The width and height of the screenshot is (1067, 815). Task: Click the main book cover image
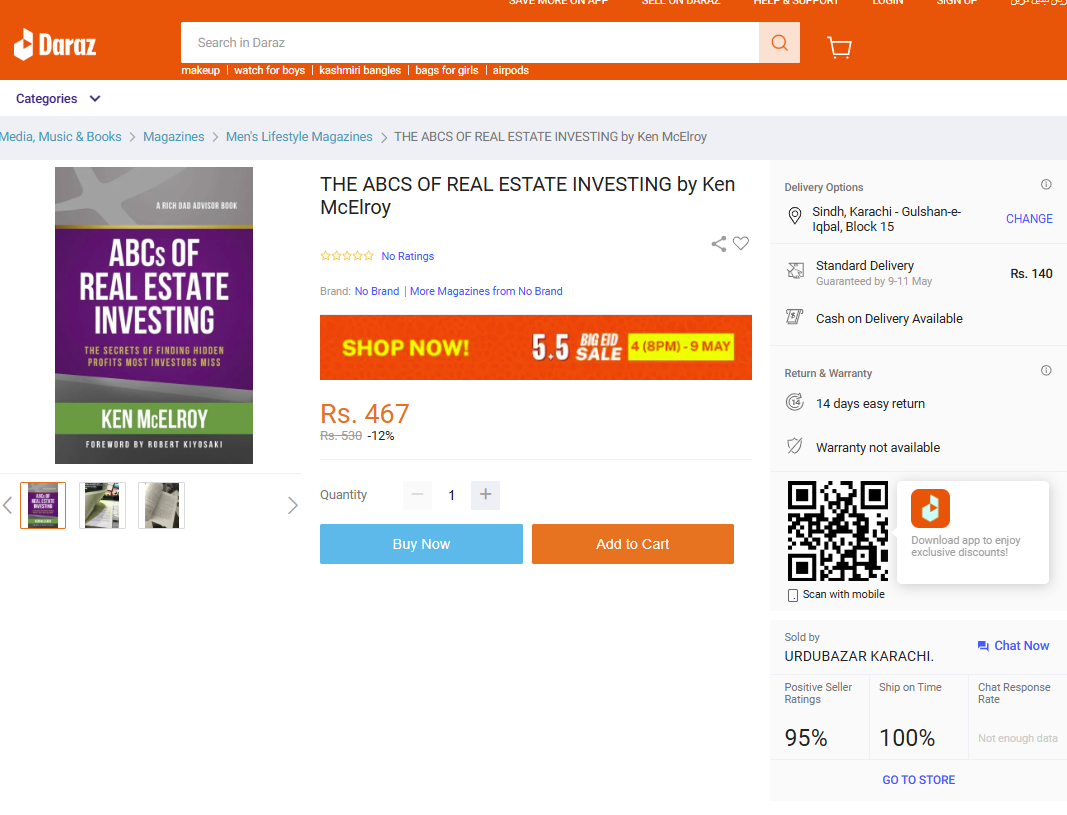tap(154, 316)
